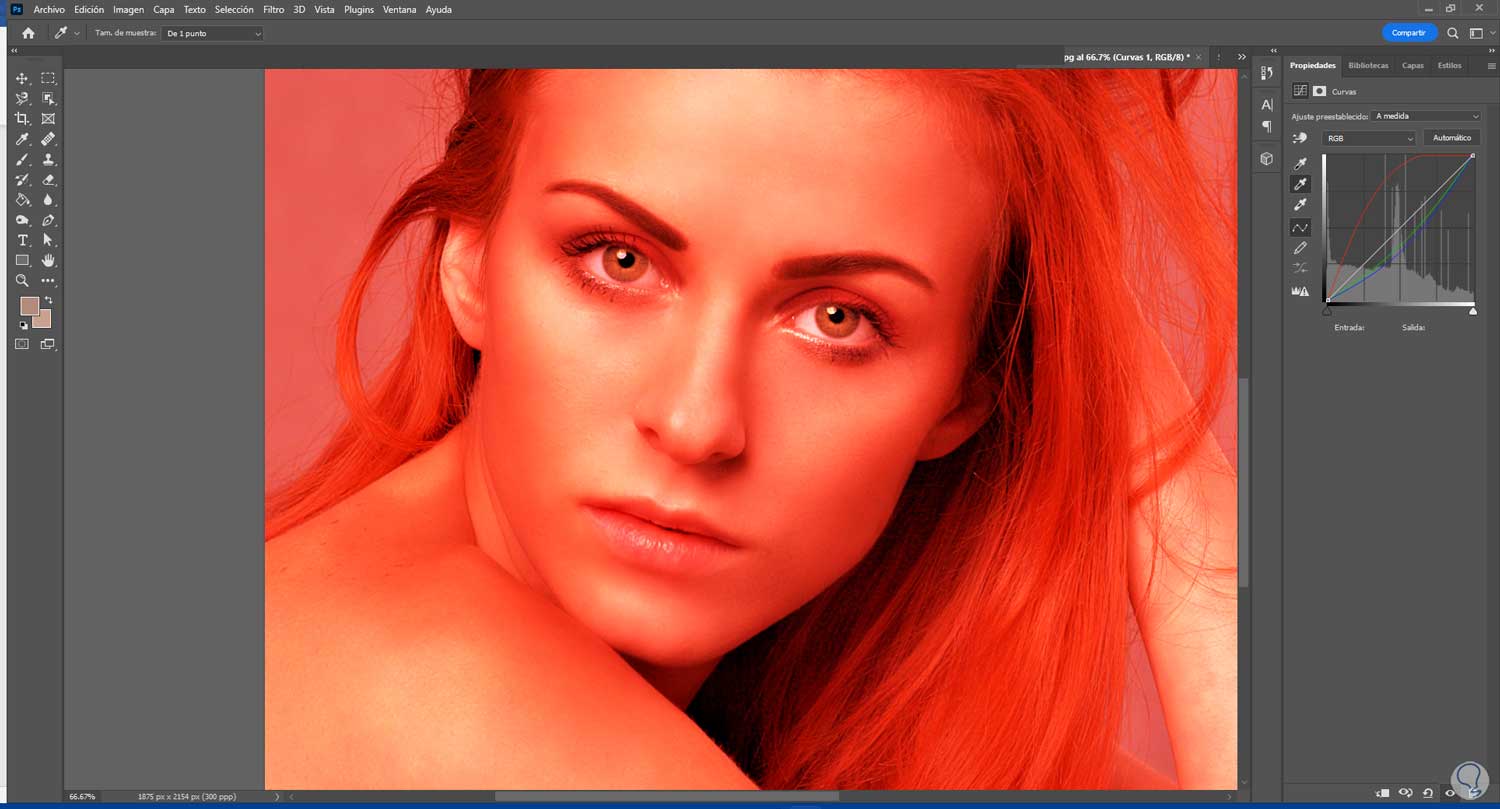Select the Frame tool

tap(48, 119)
